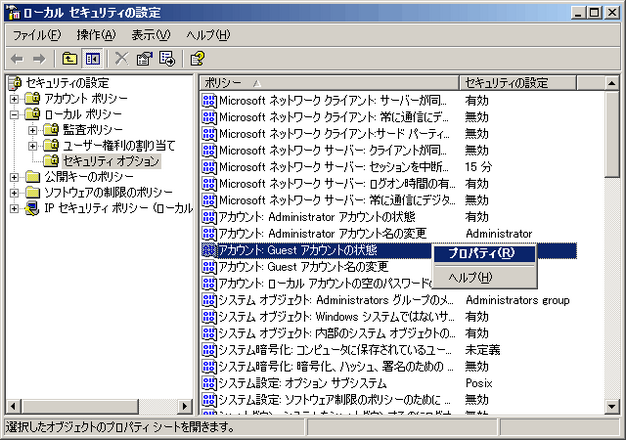This screenshot has height=440, width=626.
Task: Click tree pane left scroll arrow
Action: (x=13, y=407)
